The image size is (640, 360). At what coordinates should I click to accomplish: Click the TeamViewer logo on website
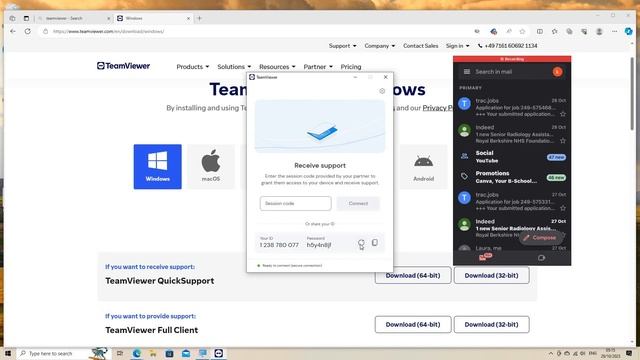123,66
